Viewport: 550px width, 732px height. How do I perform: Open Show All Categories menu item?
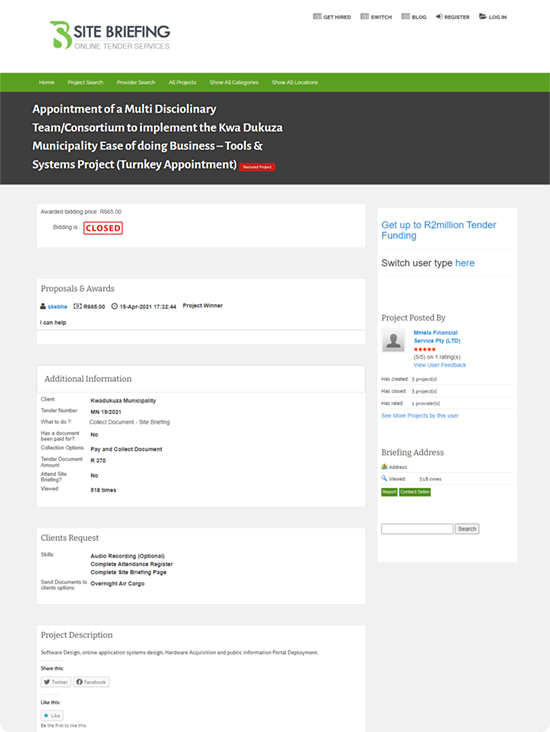point(234,82)
